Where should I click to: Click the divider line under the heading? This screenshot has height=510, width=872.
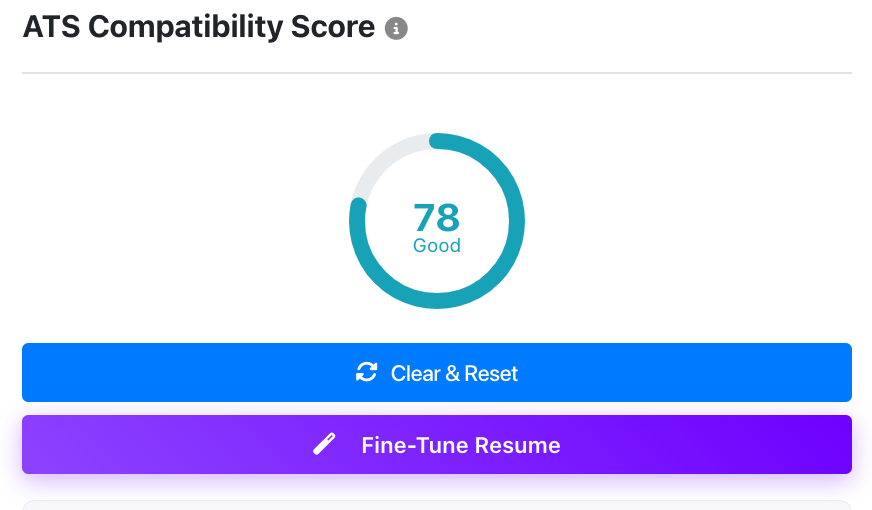pyautogui.click(x=437, y=73)
